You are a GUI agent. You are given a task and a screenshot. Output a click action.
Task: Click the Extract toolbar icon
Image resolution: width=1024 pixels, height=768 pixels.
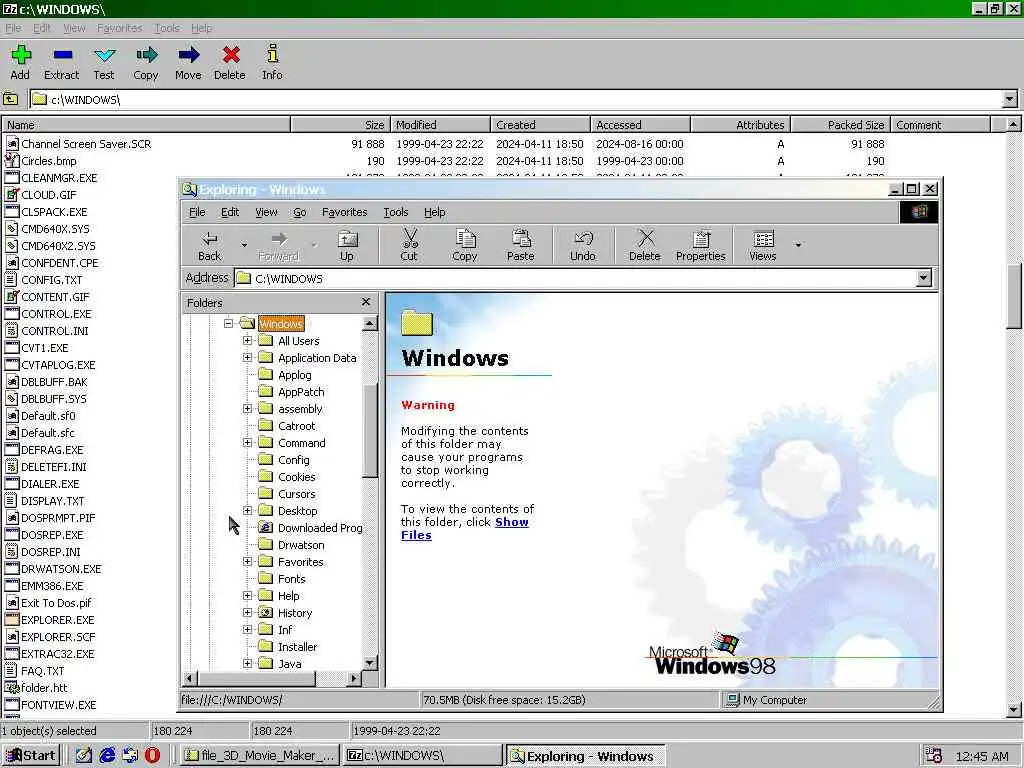pyautogui.click(x=62, y=62)
